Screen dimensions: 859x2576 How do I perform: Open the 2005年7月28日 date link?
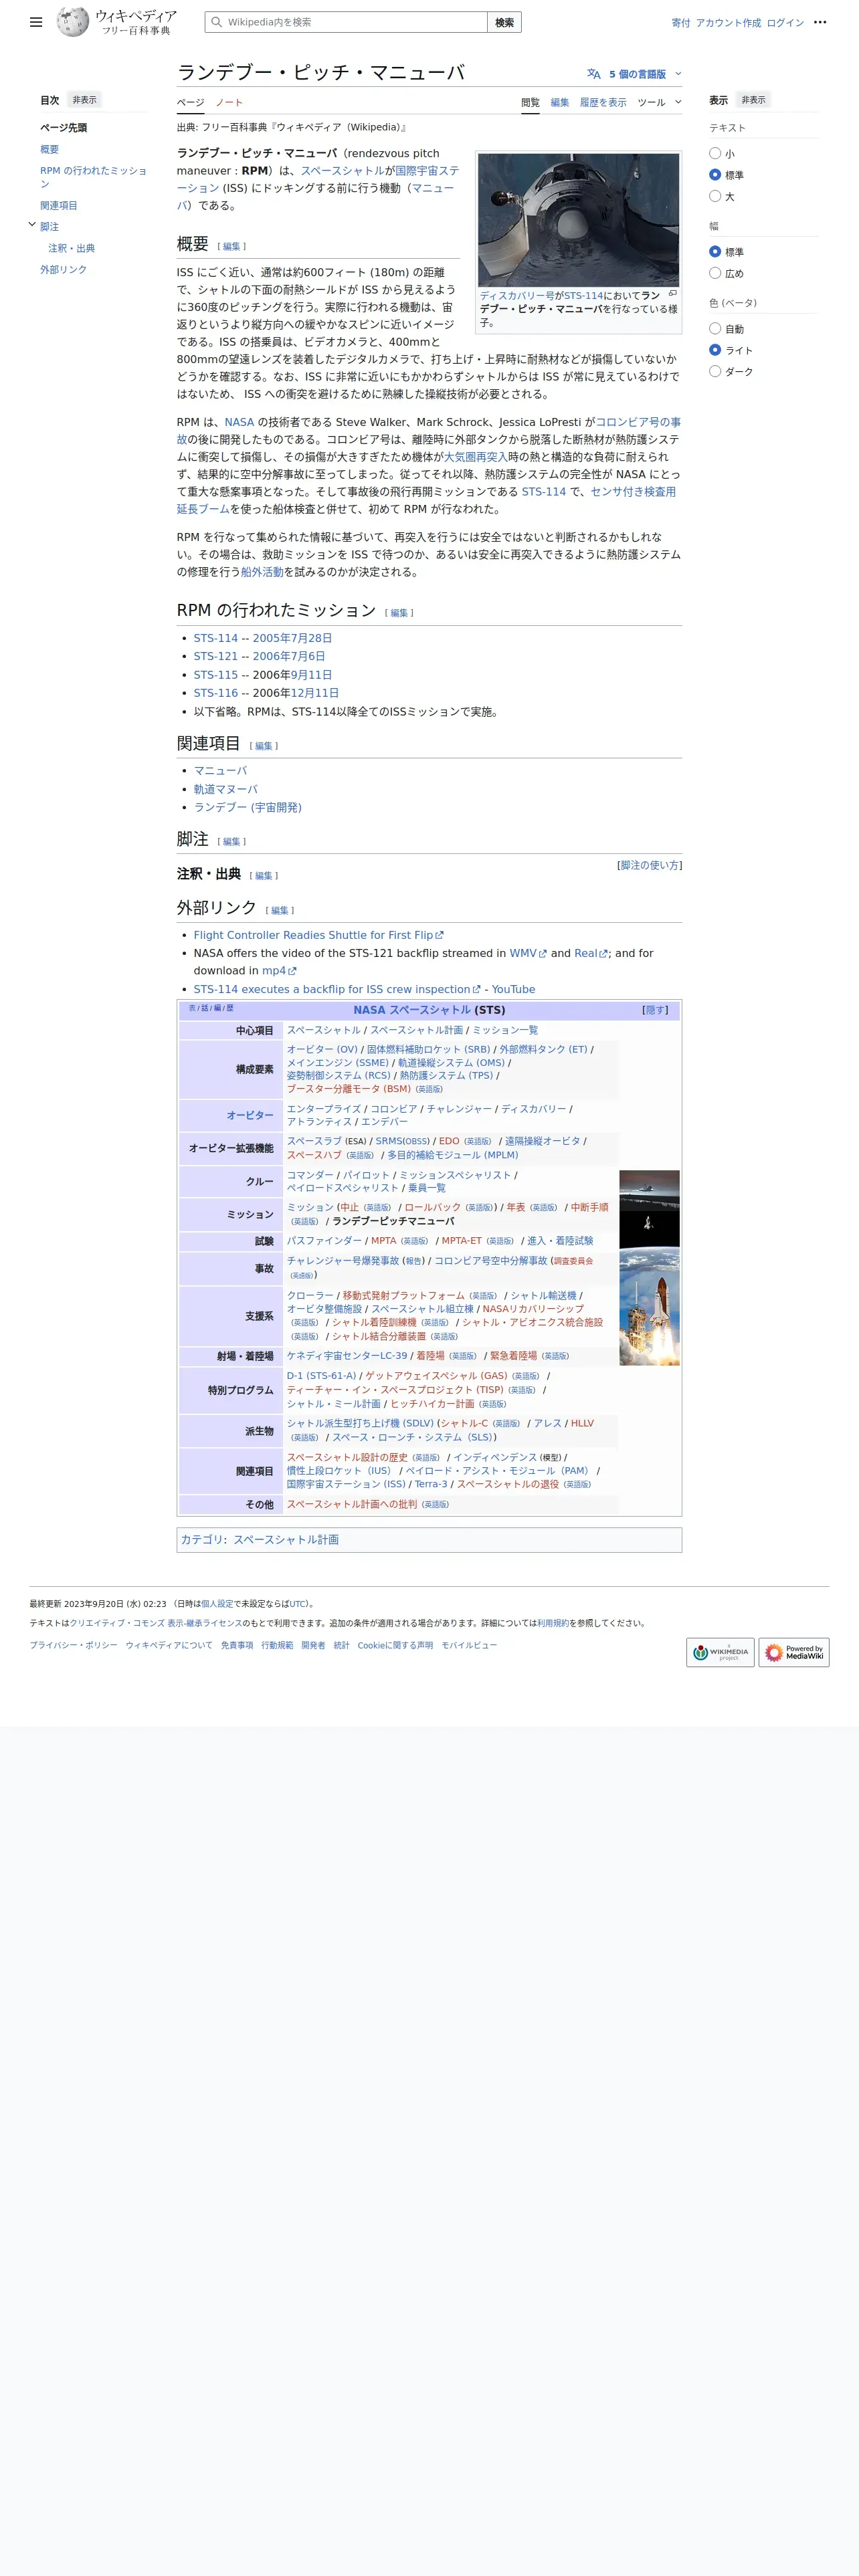[x=292, y=638]
